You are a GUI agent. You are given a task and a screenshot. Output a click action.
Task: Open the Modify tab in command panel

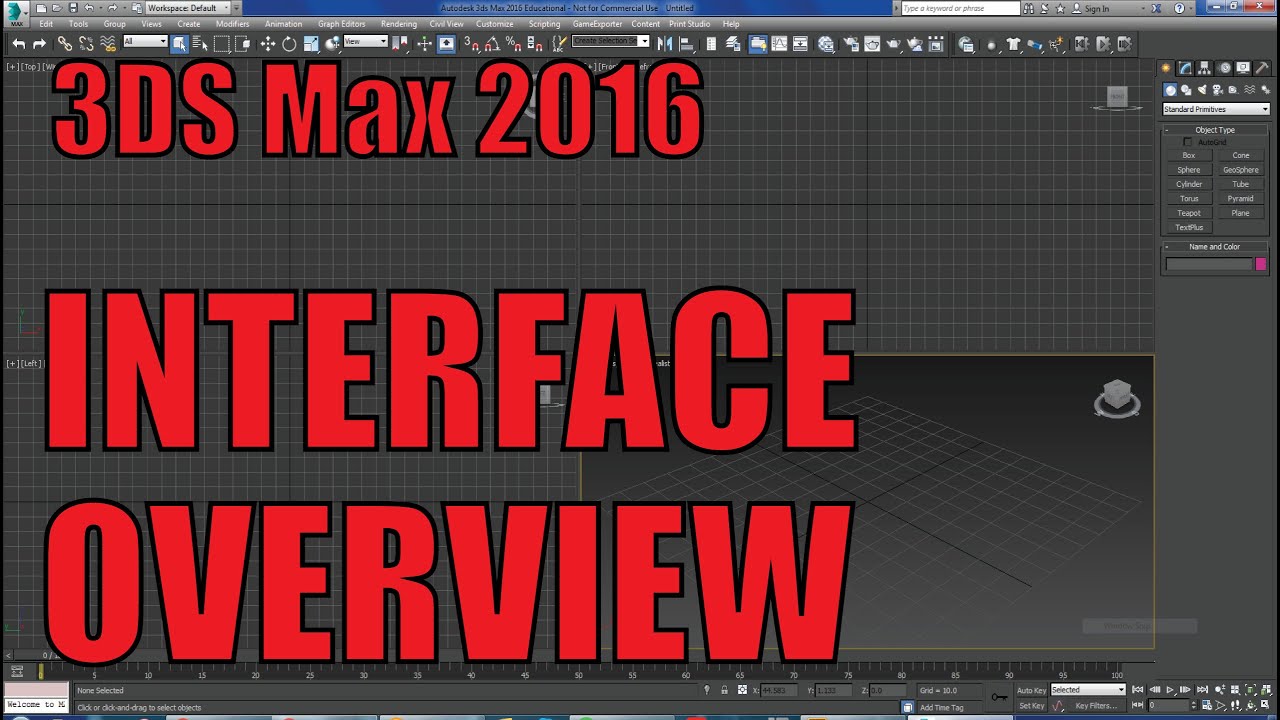point(1185,68)
